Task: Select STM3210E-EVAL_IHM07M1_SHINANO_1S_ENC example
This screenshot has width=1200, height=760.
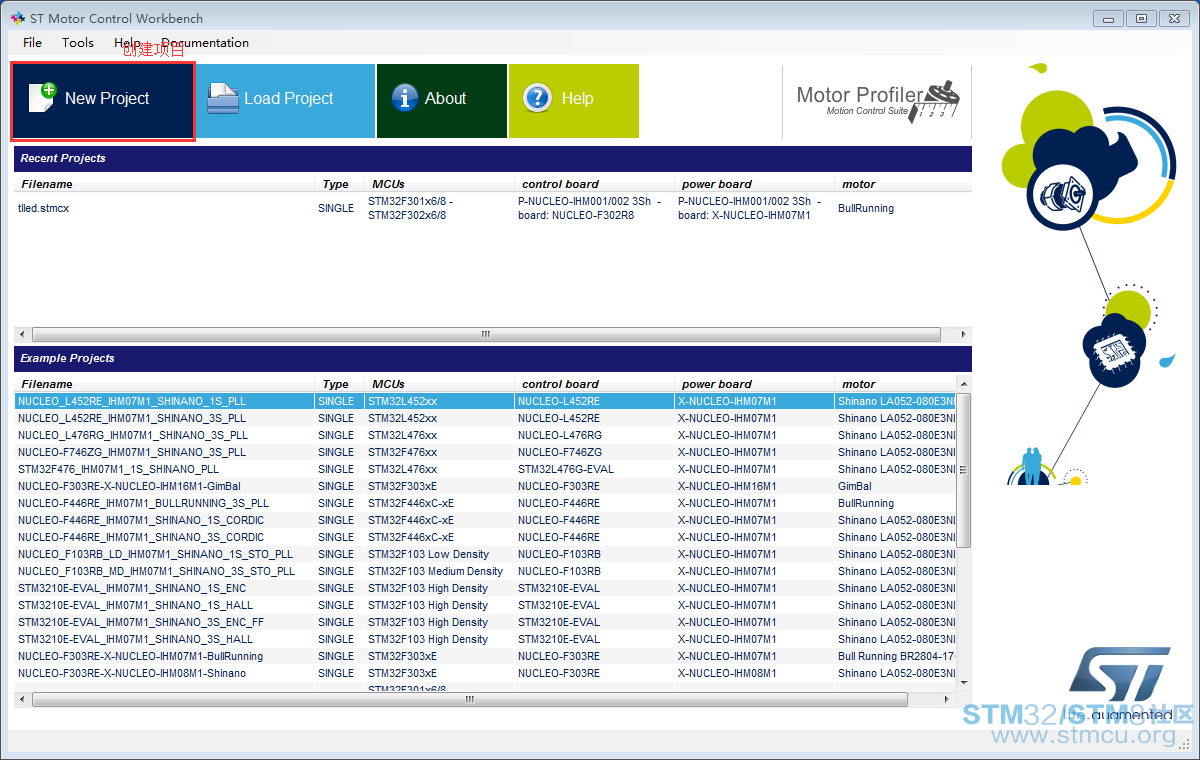Action: (x=486, y=588)
